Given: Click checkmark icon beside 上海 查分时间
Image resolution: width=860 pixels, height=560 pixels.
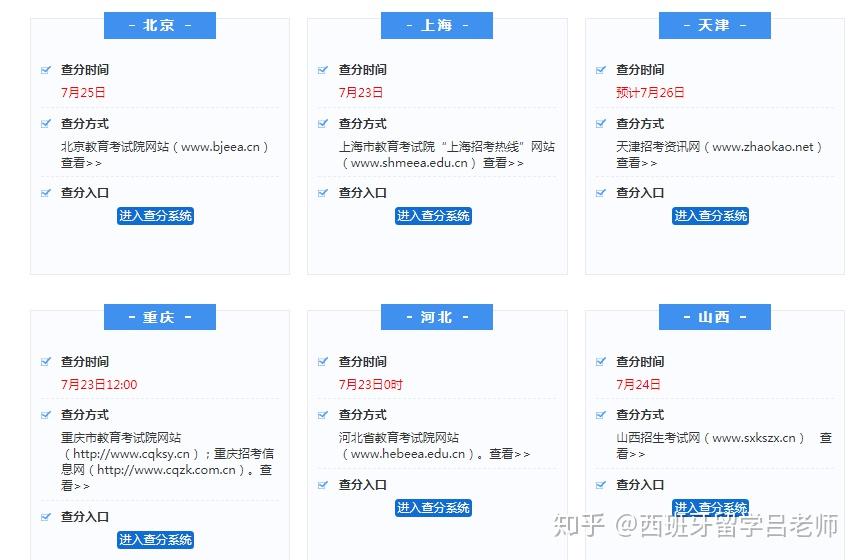Looking at the screenshot, I should 322,70.
